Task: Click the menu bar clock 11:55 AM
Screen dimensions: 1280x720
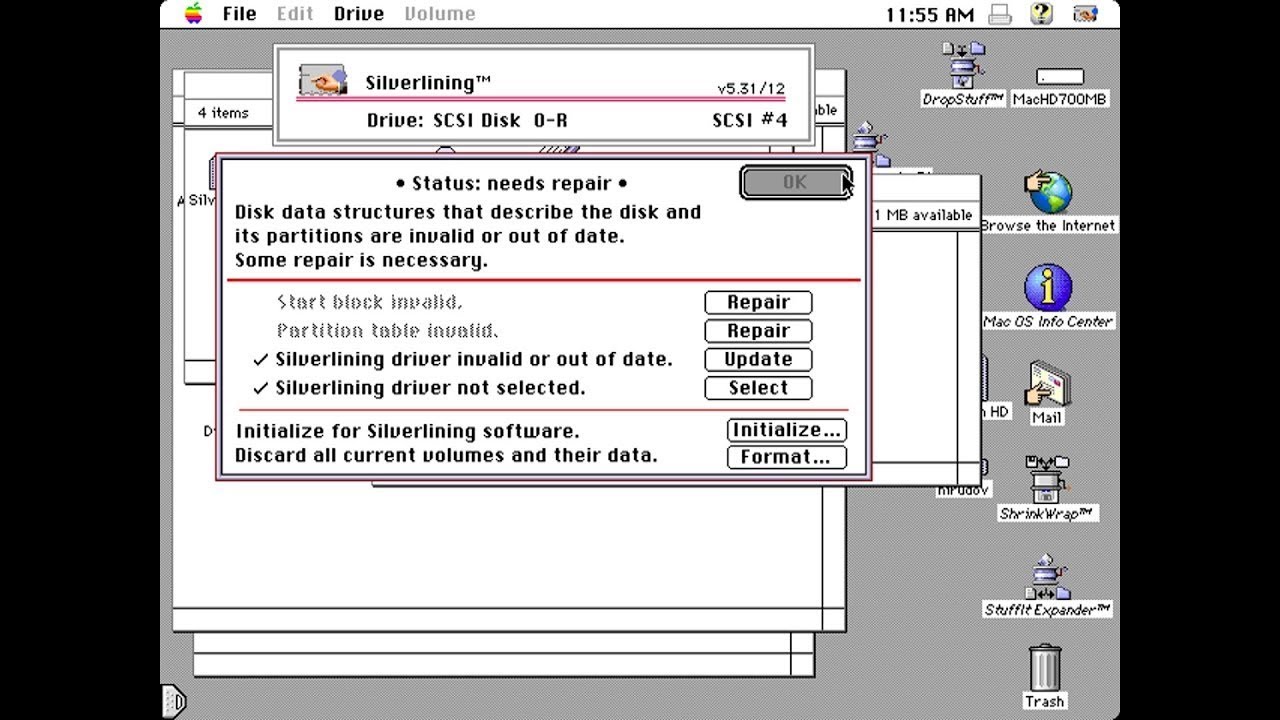Action: click(929, 14)
